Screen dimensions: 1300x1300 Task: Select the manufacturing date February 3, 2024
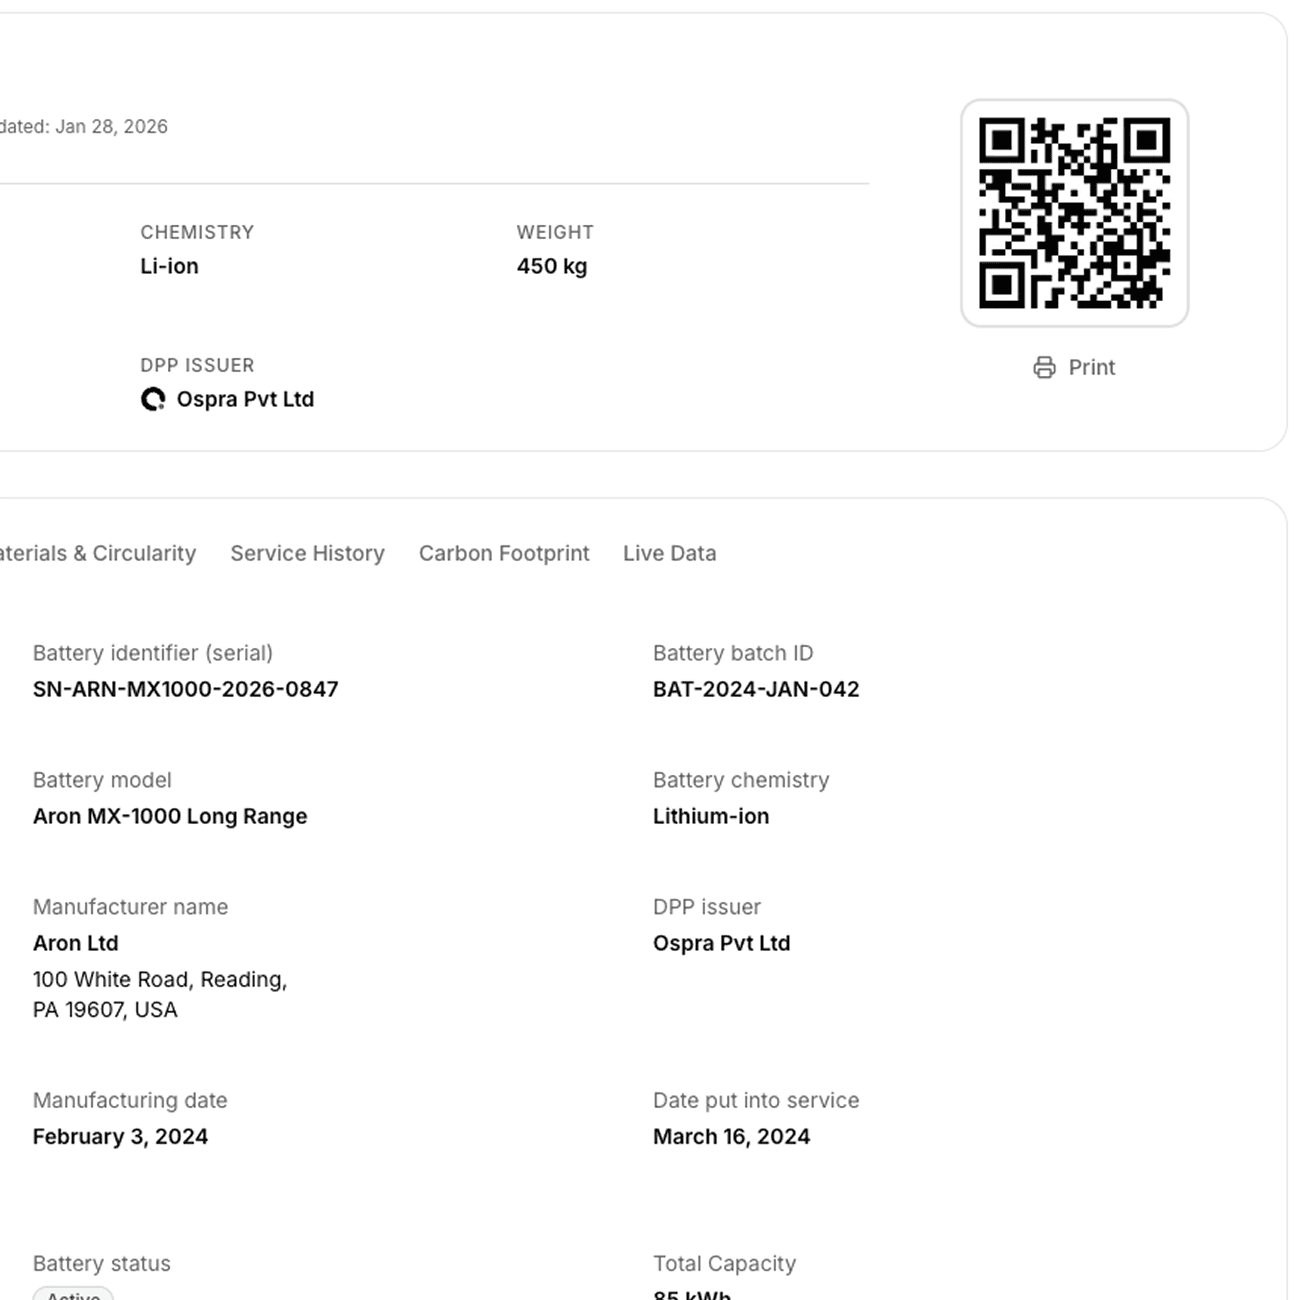(x=121, y=1136)
